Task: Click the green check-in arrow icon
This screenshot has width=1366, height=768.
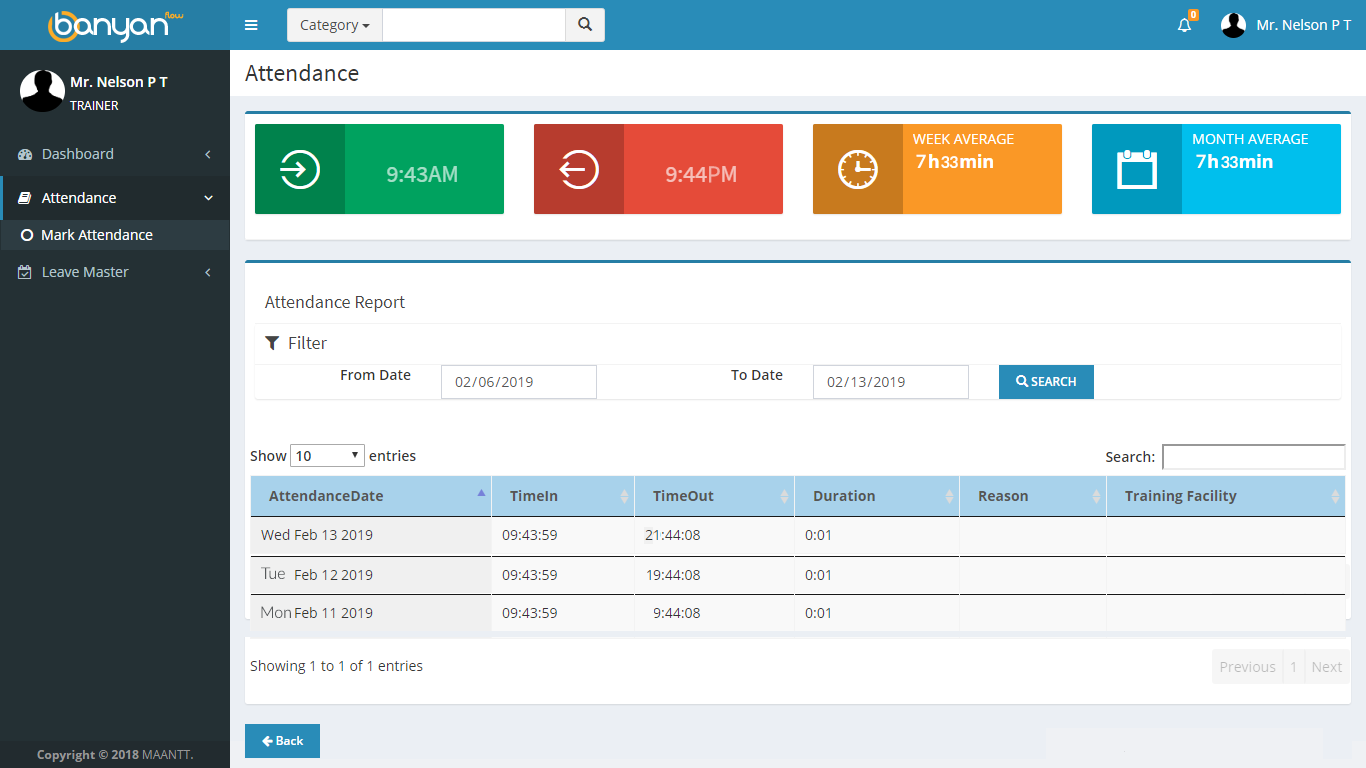Action: [300, 169]
